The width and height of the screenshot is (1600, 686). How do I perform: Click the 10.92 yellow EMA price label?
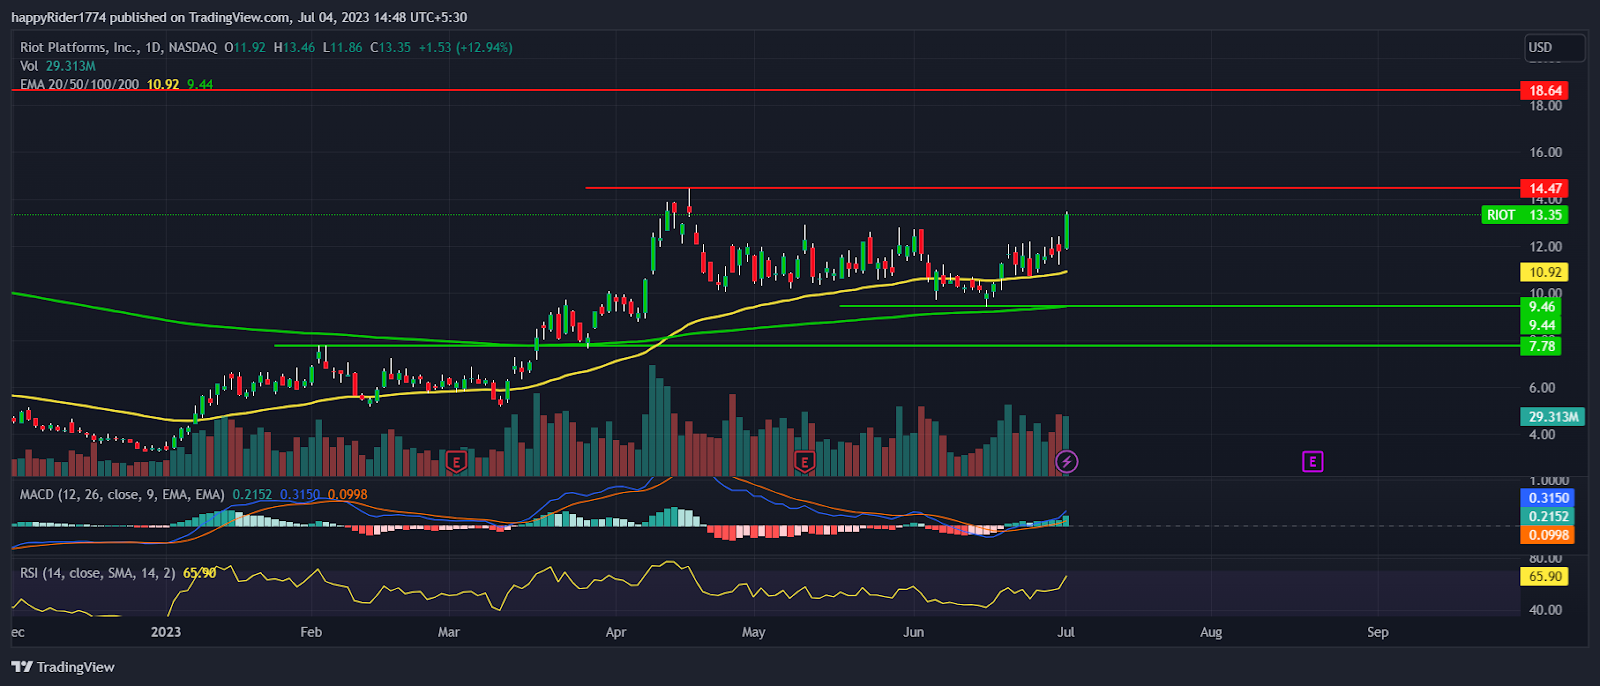click(x=1545, y=272)
